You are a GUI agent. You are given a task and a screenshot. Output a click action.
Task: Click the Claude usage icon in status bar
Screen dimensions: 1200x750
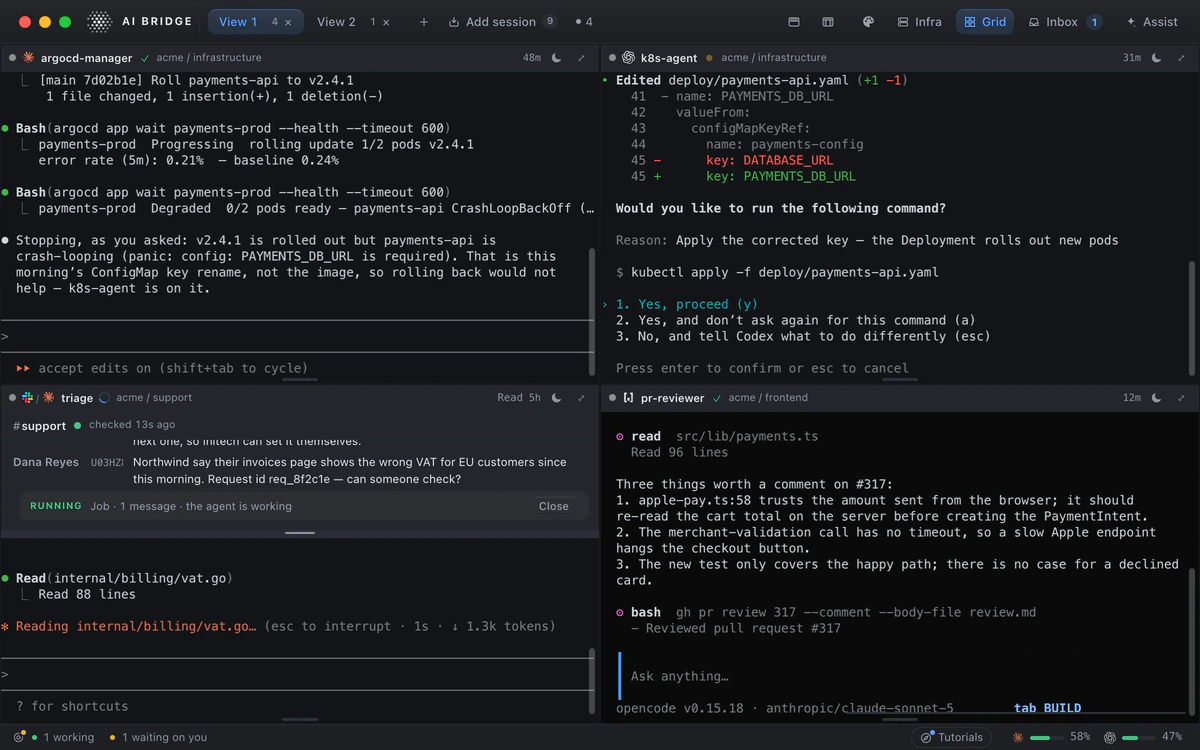1018,737
